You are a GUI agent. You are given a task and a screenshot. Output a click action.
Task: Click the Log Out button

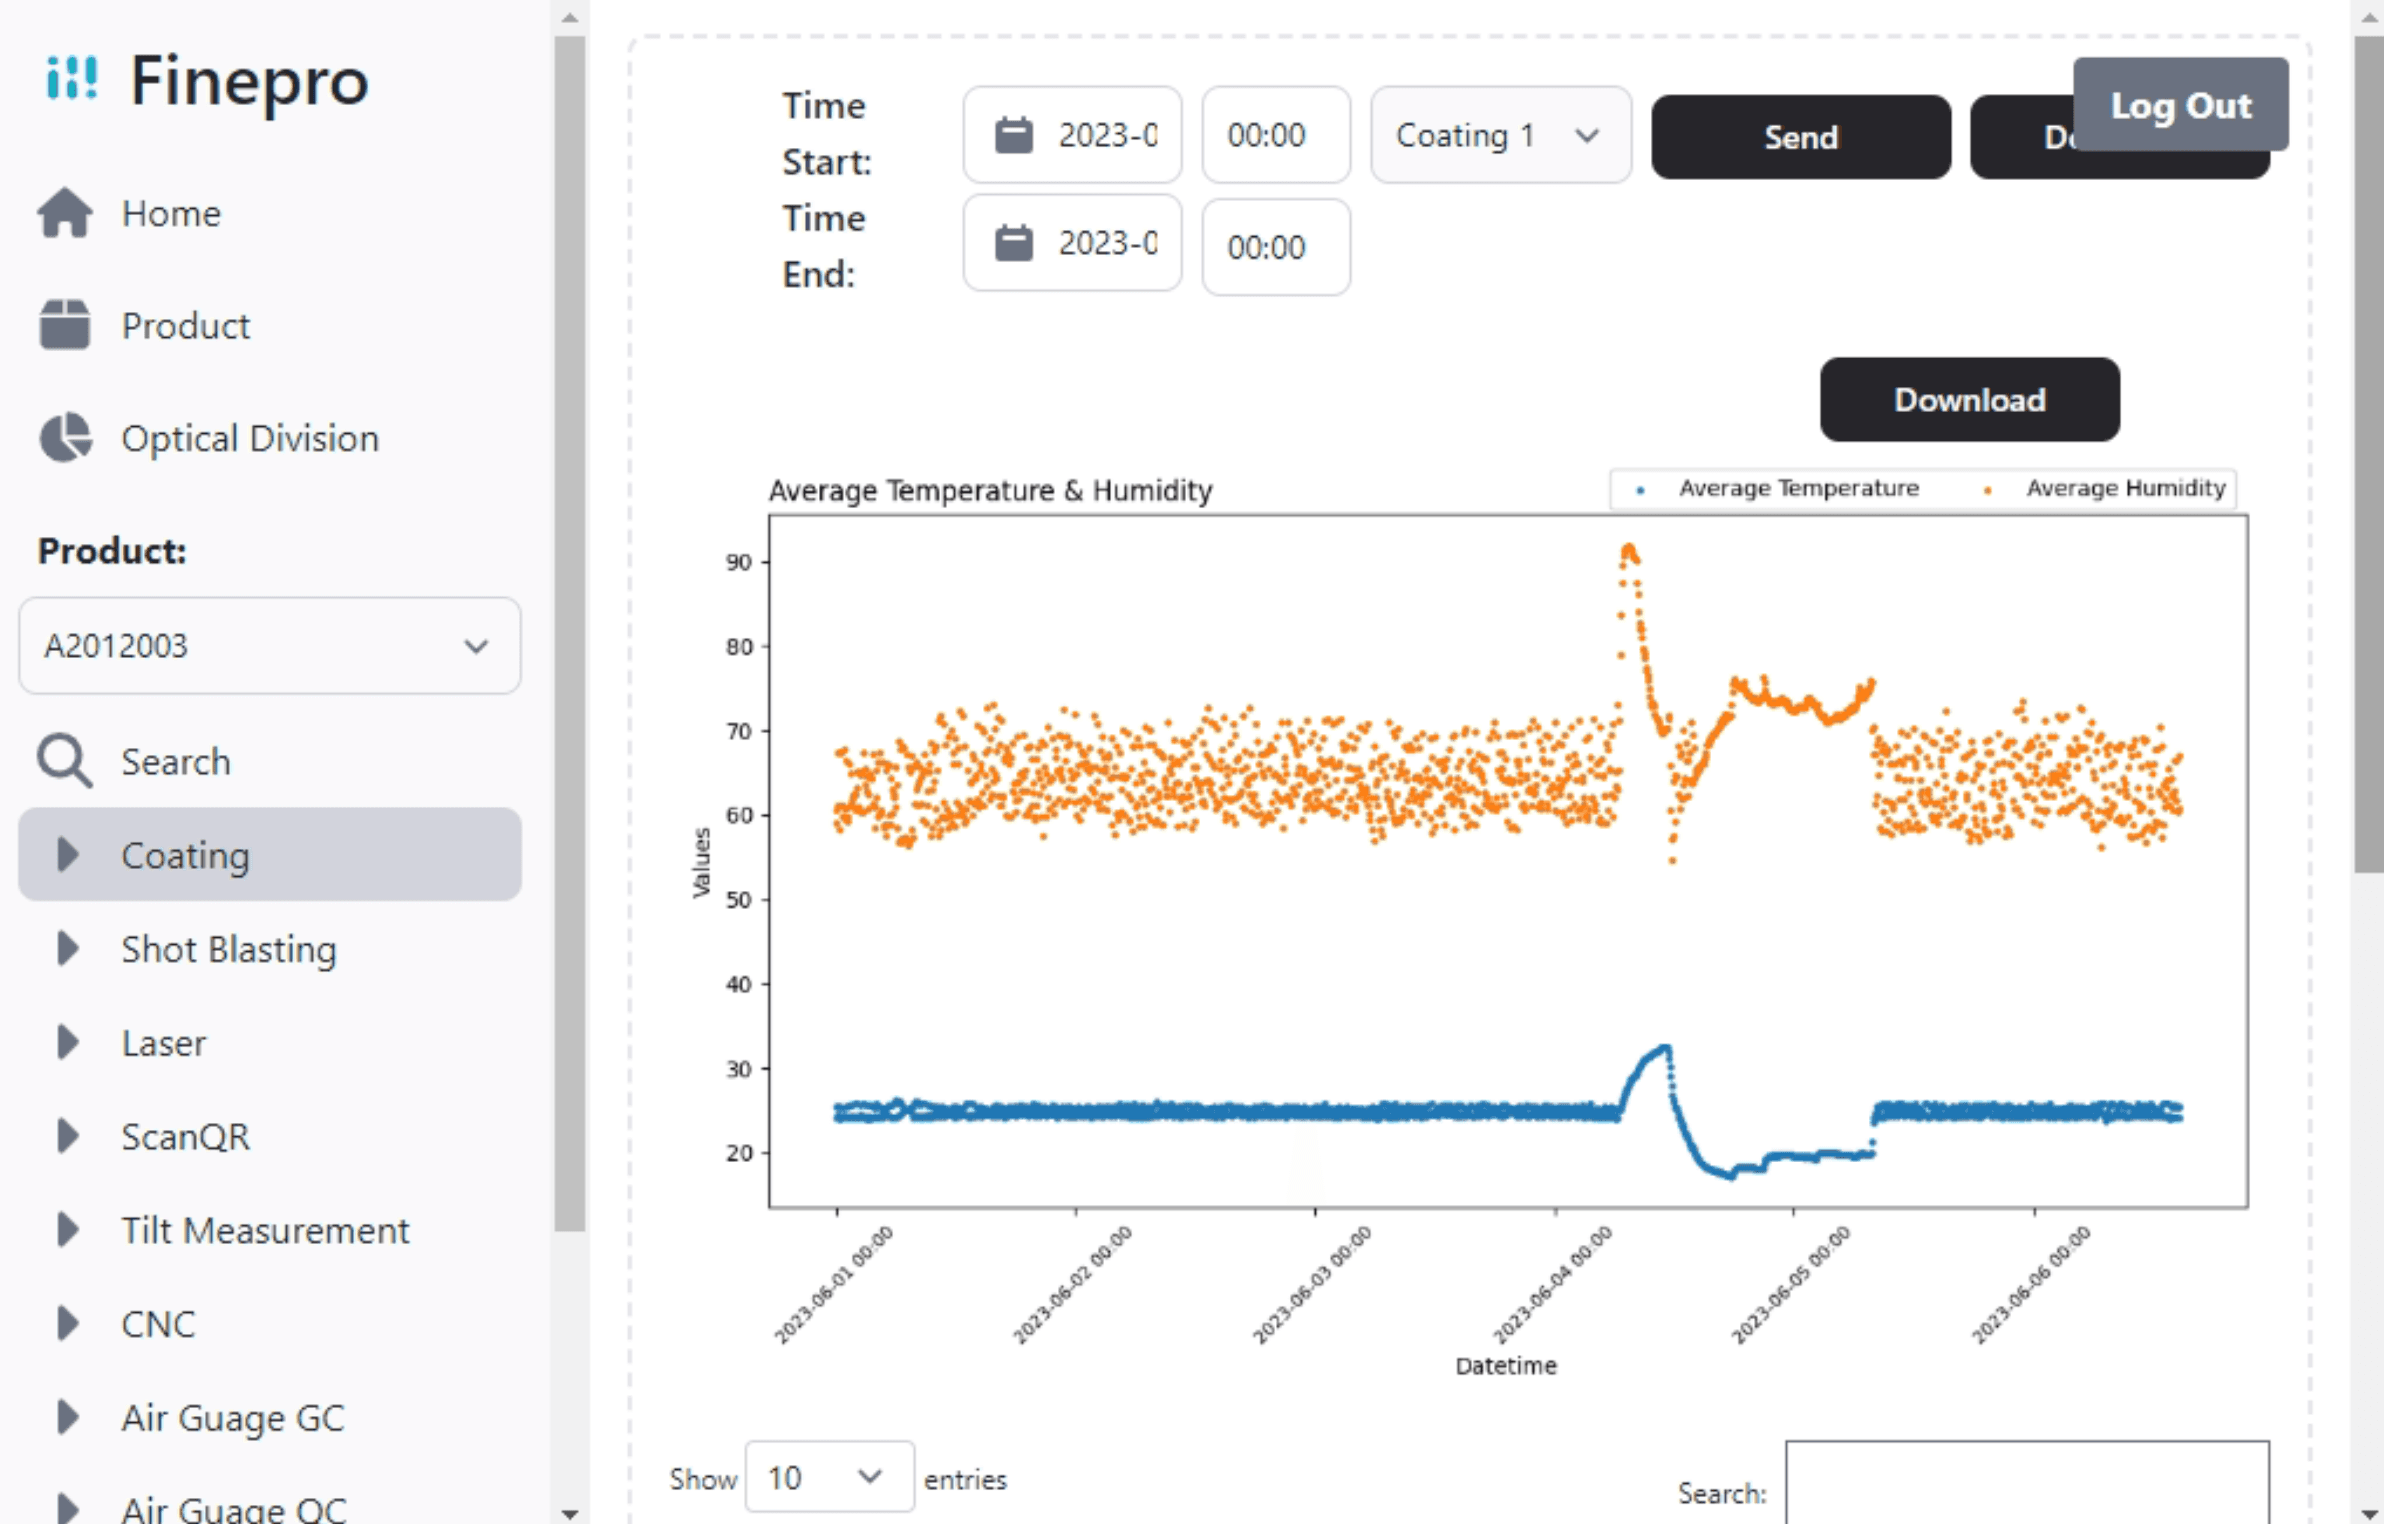point(2180,105)
